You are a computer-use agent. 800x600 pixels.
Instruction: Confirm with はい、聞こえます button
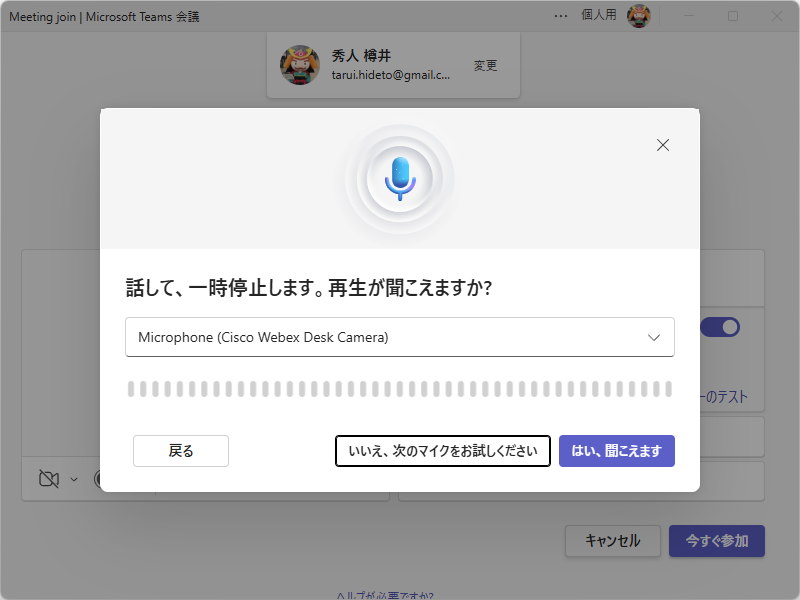(x=617, y=451)
